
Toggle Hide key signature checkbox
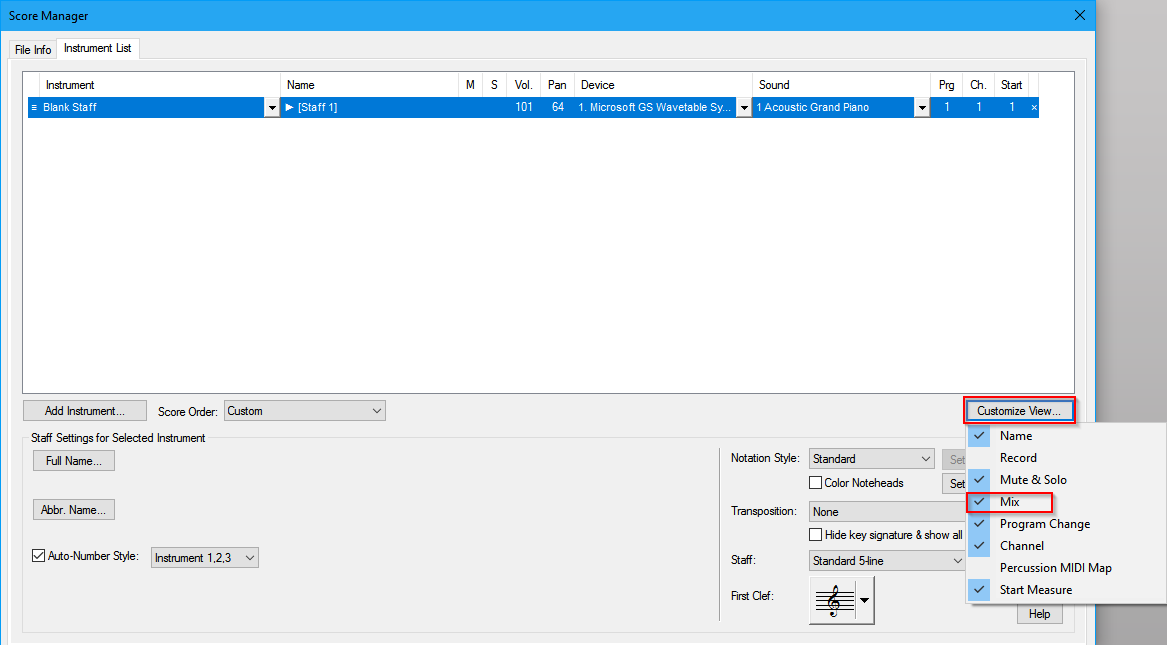pyautogui.click(x=816, y=535)
